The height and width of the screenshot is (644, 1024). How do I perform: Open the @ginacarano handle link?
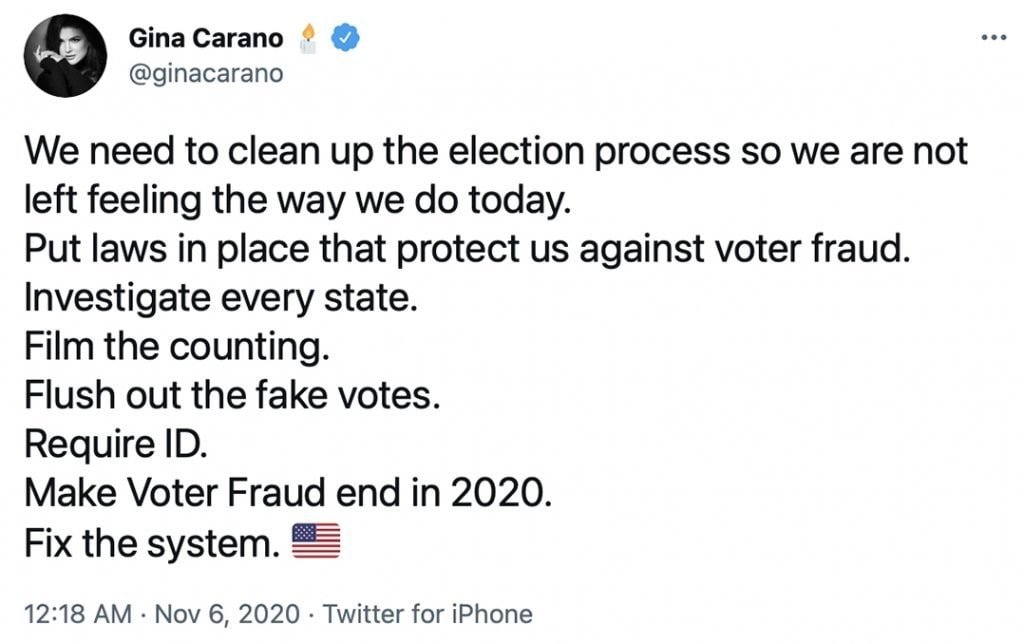205,73
